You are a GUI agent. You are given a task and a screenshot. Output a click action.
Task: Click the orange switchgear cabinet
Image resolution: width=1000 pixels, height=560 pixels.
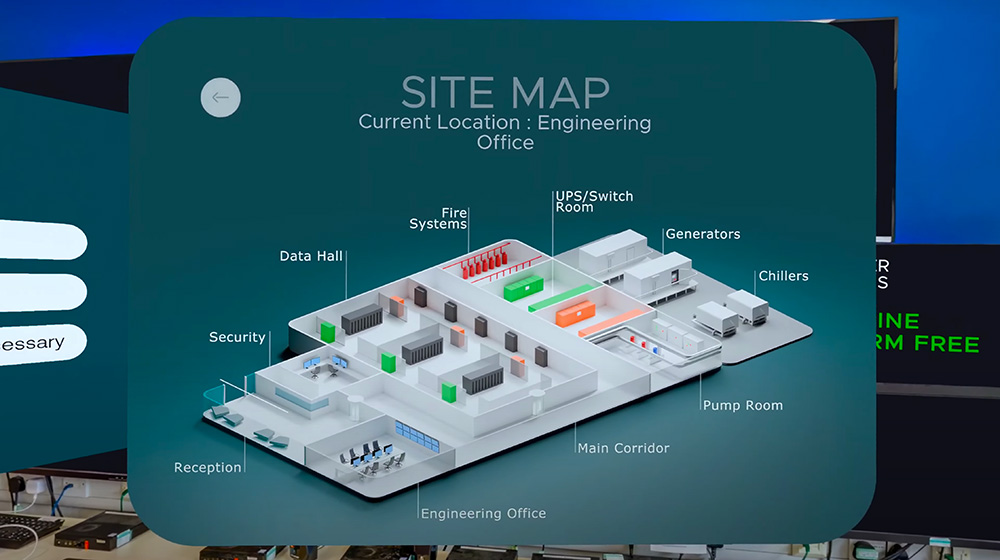[575, 314]
